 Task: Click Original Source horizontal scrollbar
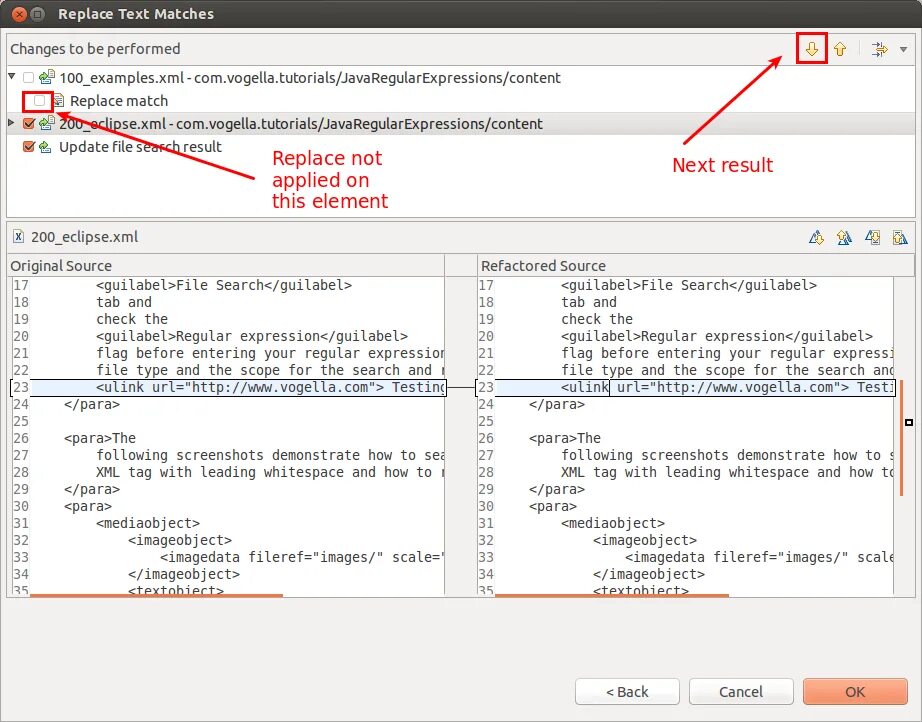pos(156,595)
